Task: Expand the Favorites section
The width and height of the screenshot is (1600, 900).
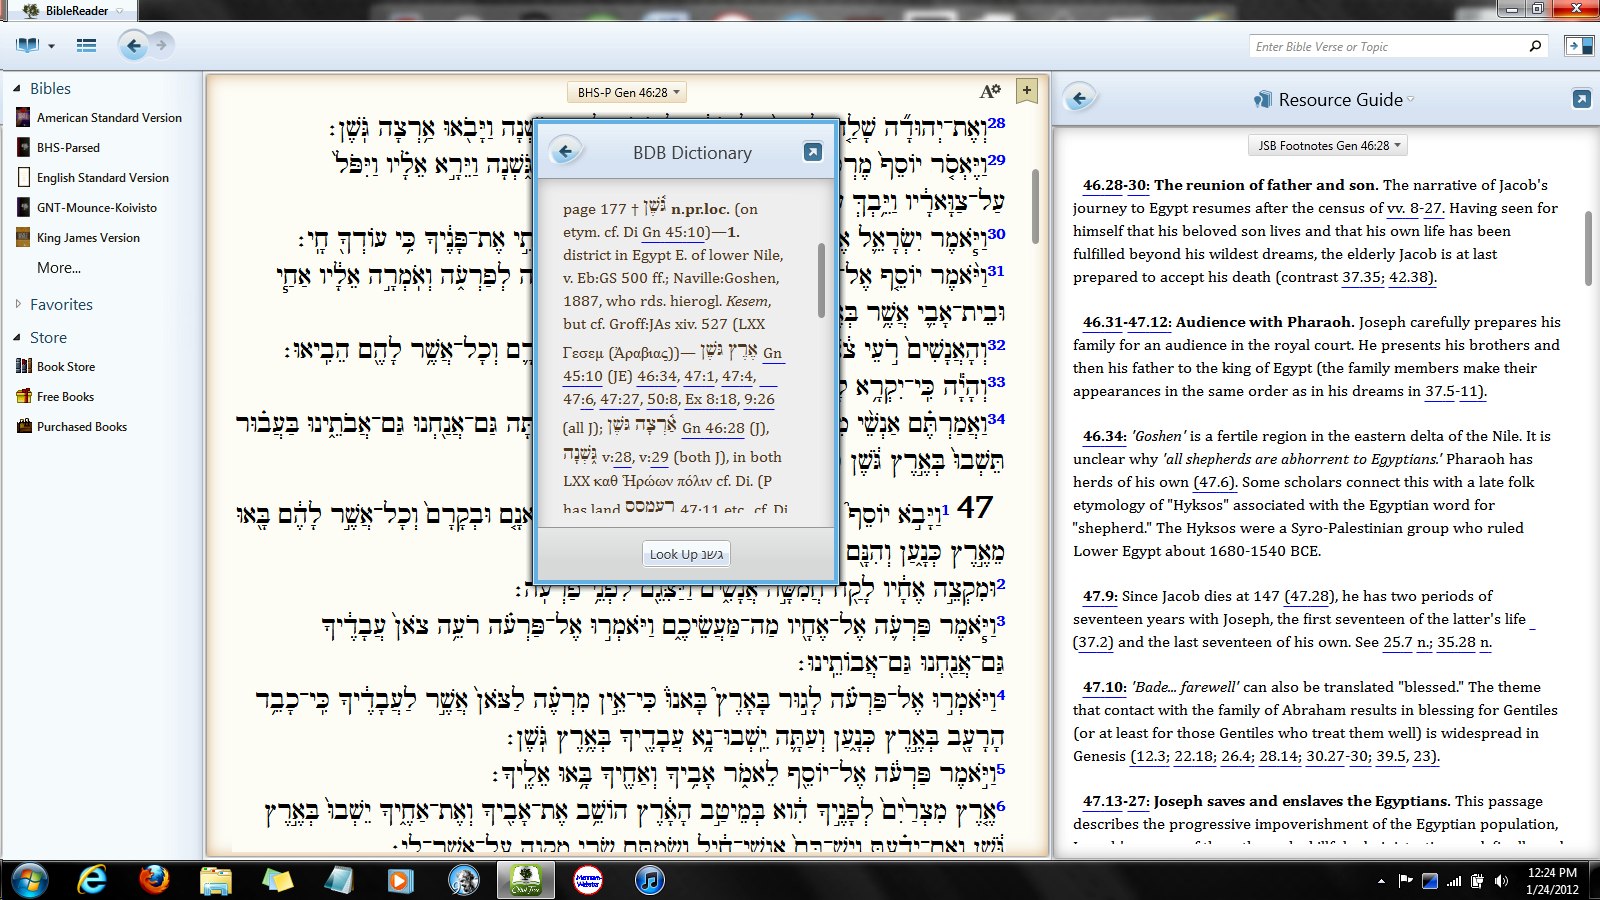Action: click(x=17, y=304)
